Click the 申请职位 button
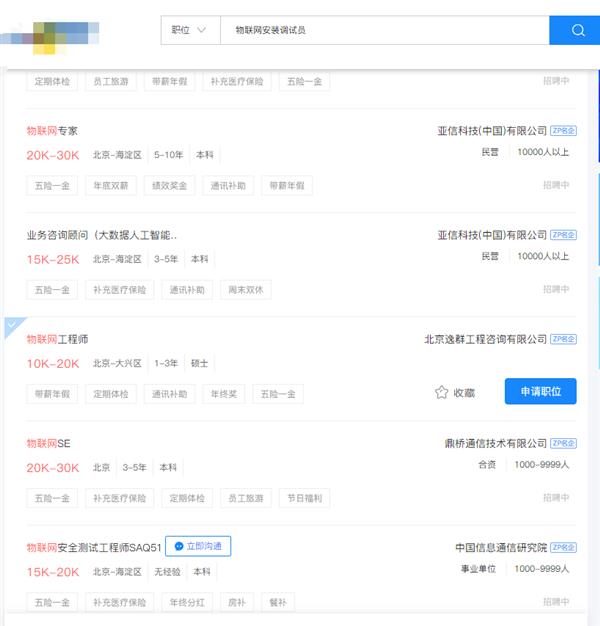Screen dimensions: 600x626 [541, 391]
